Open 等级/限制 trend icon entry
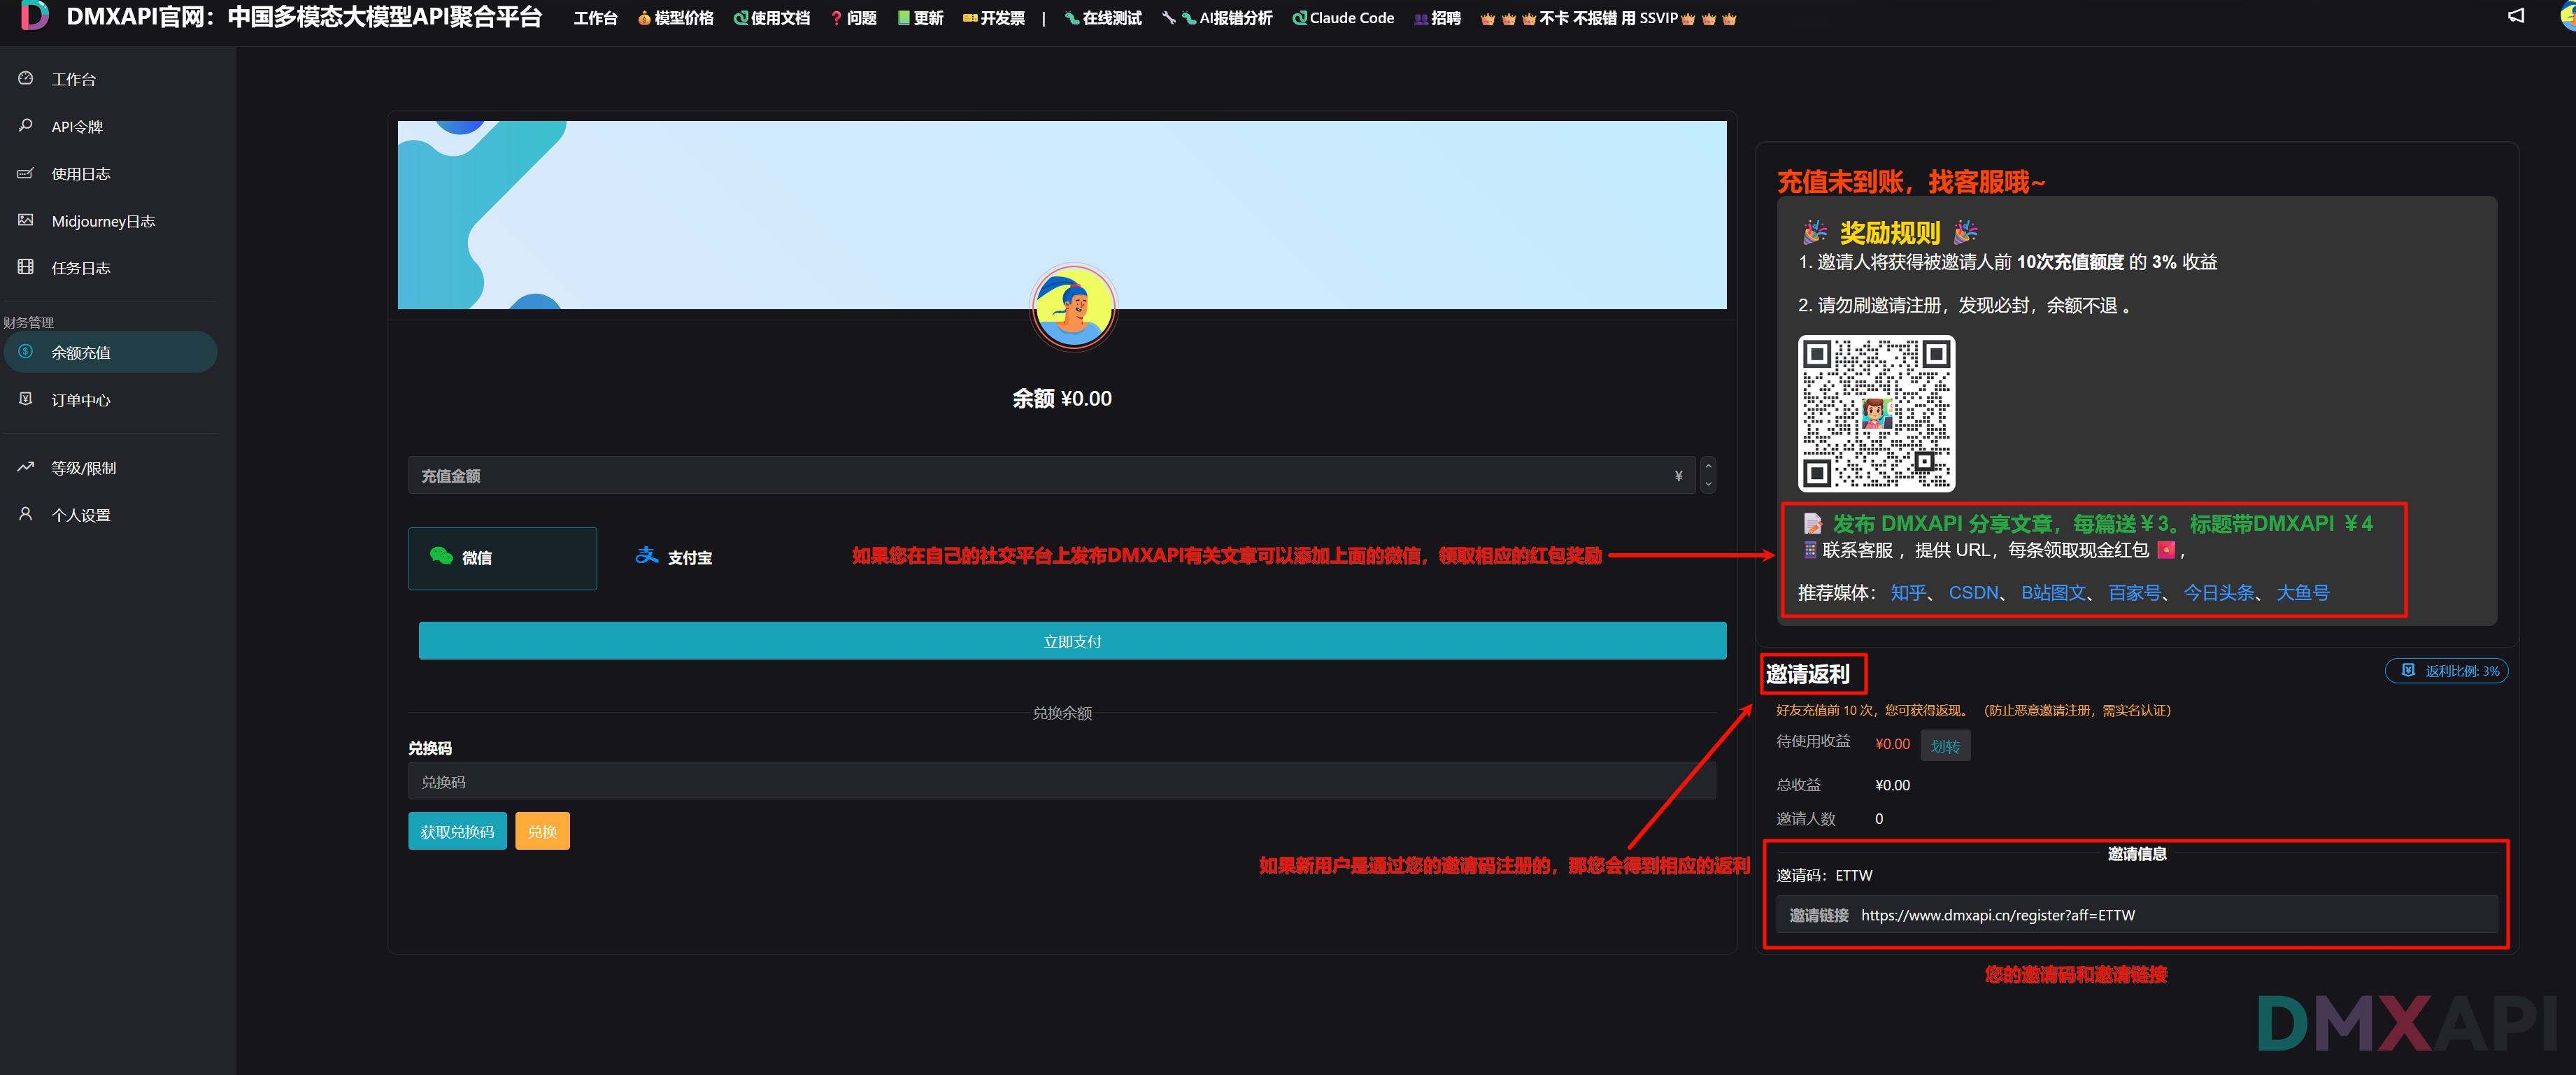The image size is (2576, 1075). 26,467
